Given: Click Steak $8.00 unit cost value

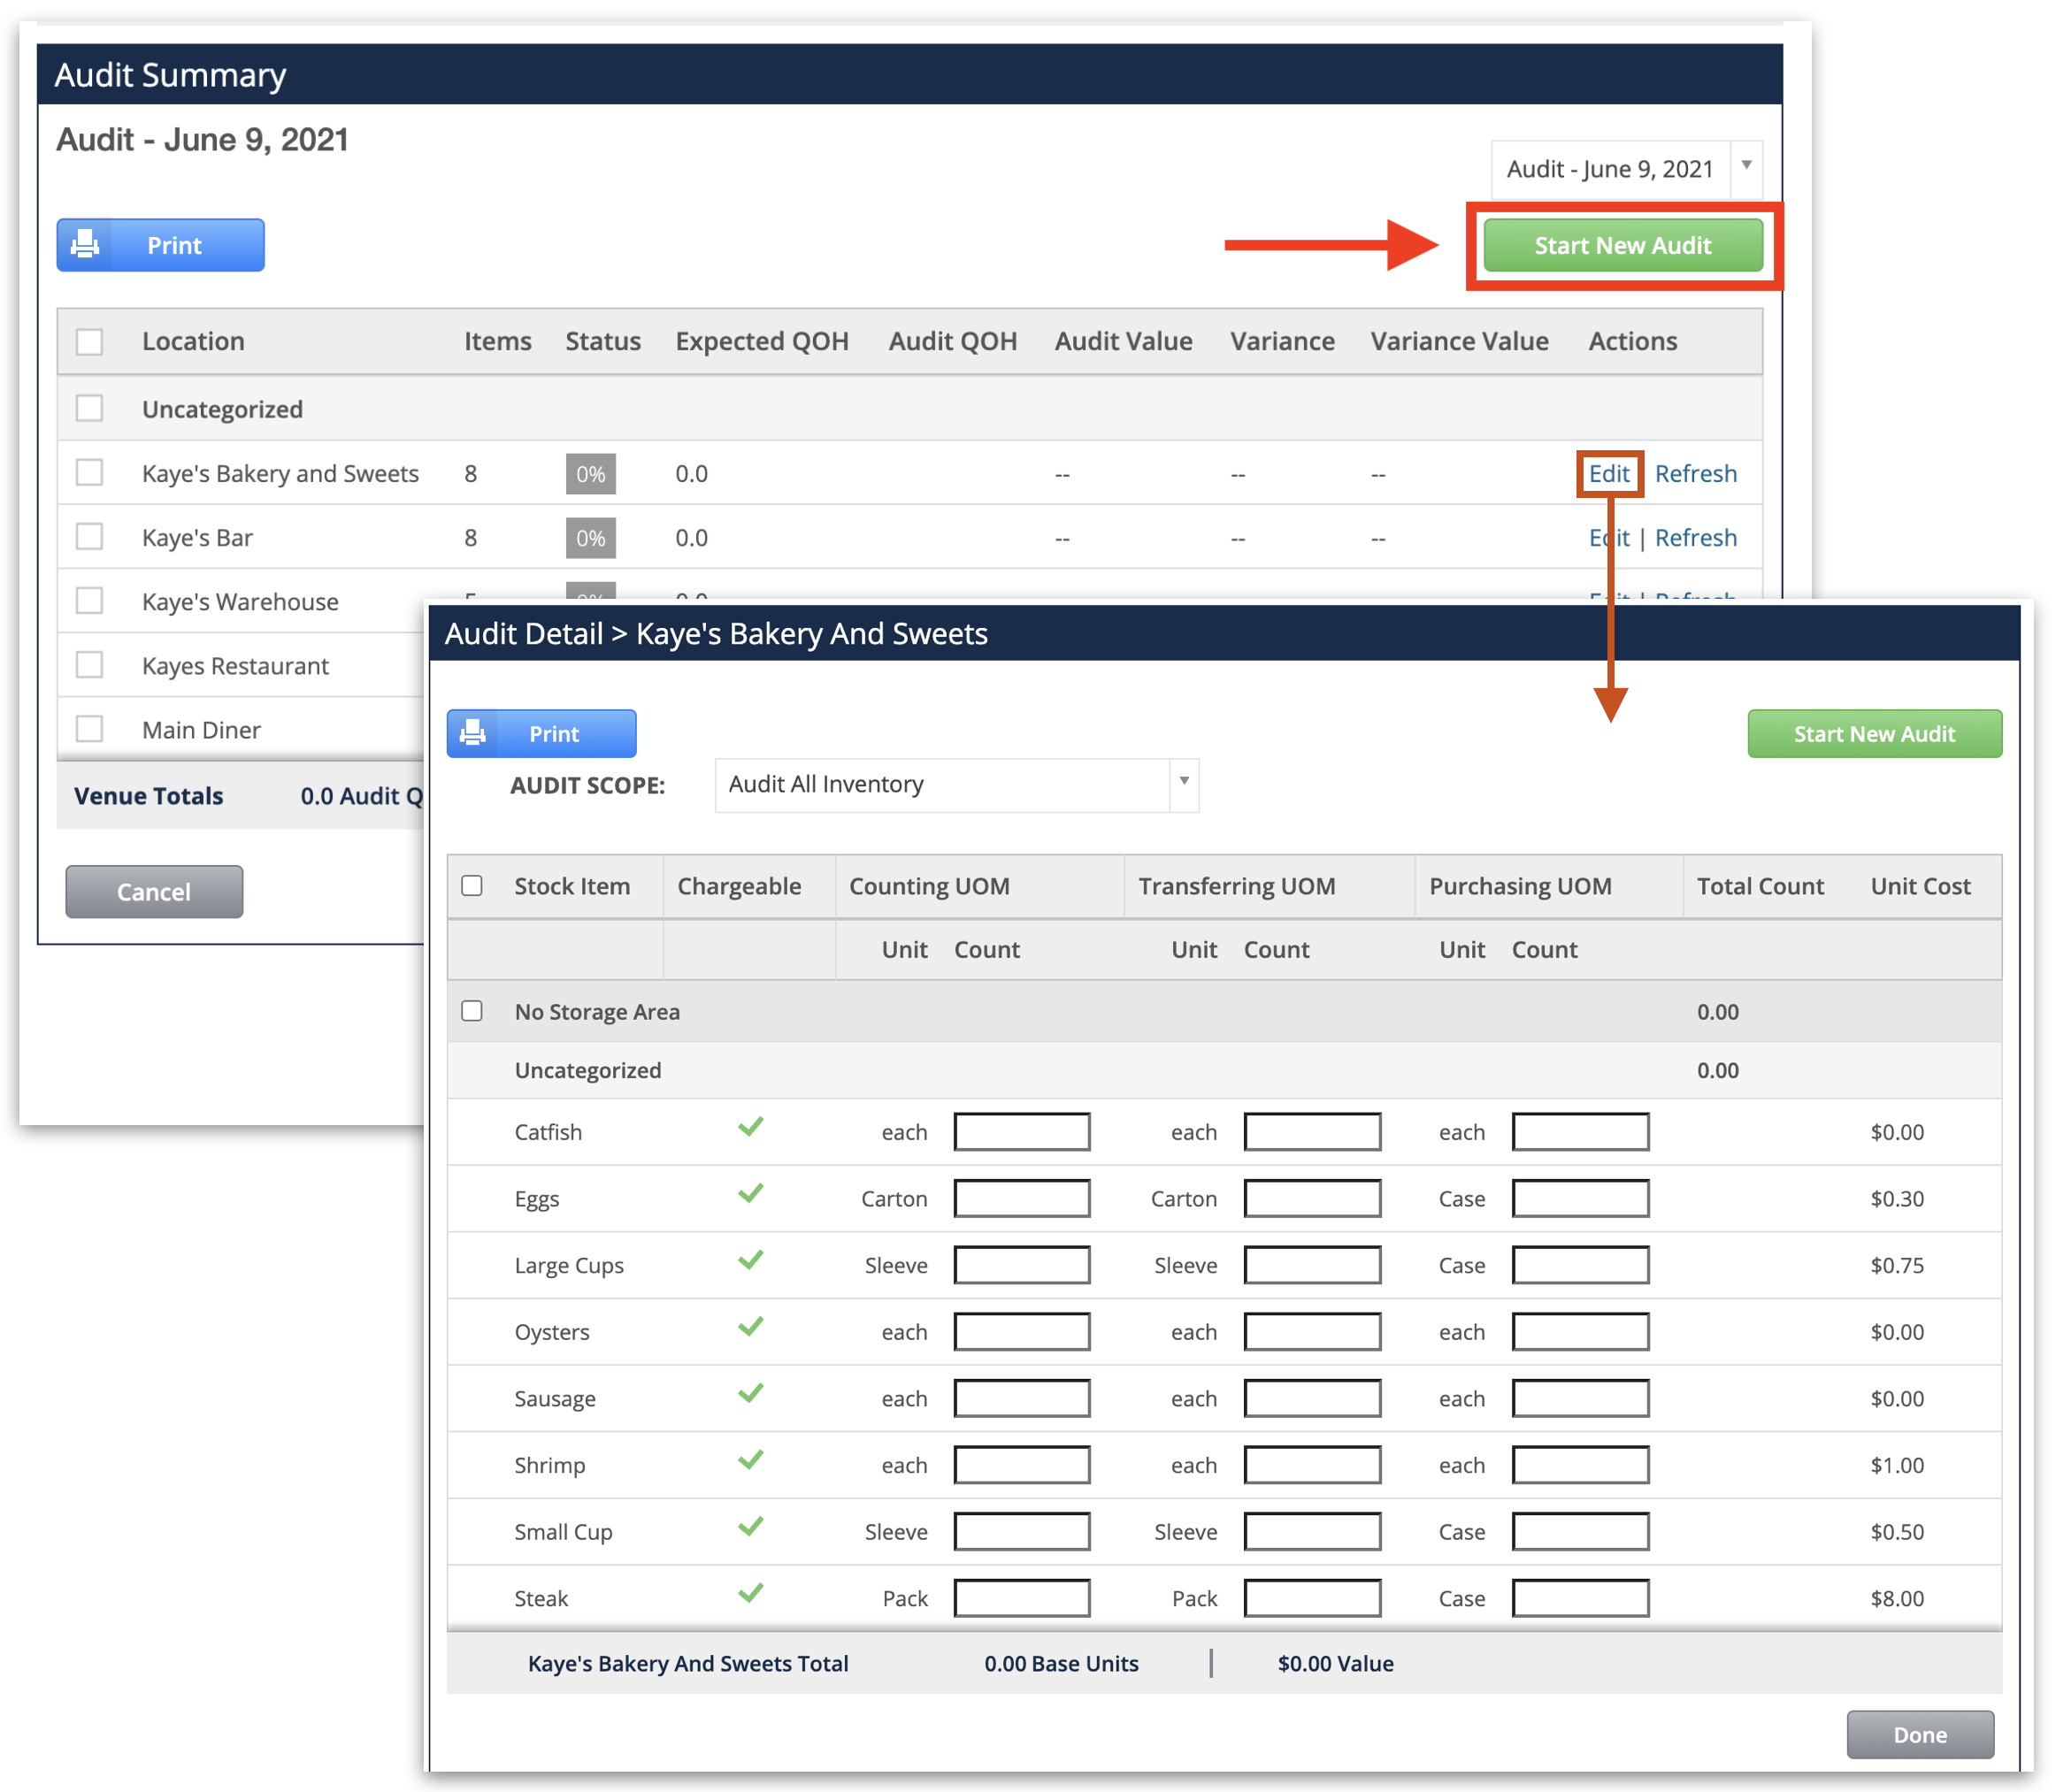Looking at the screenshot, I should 1897,1599.
